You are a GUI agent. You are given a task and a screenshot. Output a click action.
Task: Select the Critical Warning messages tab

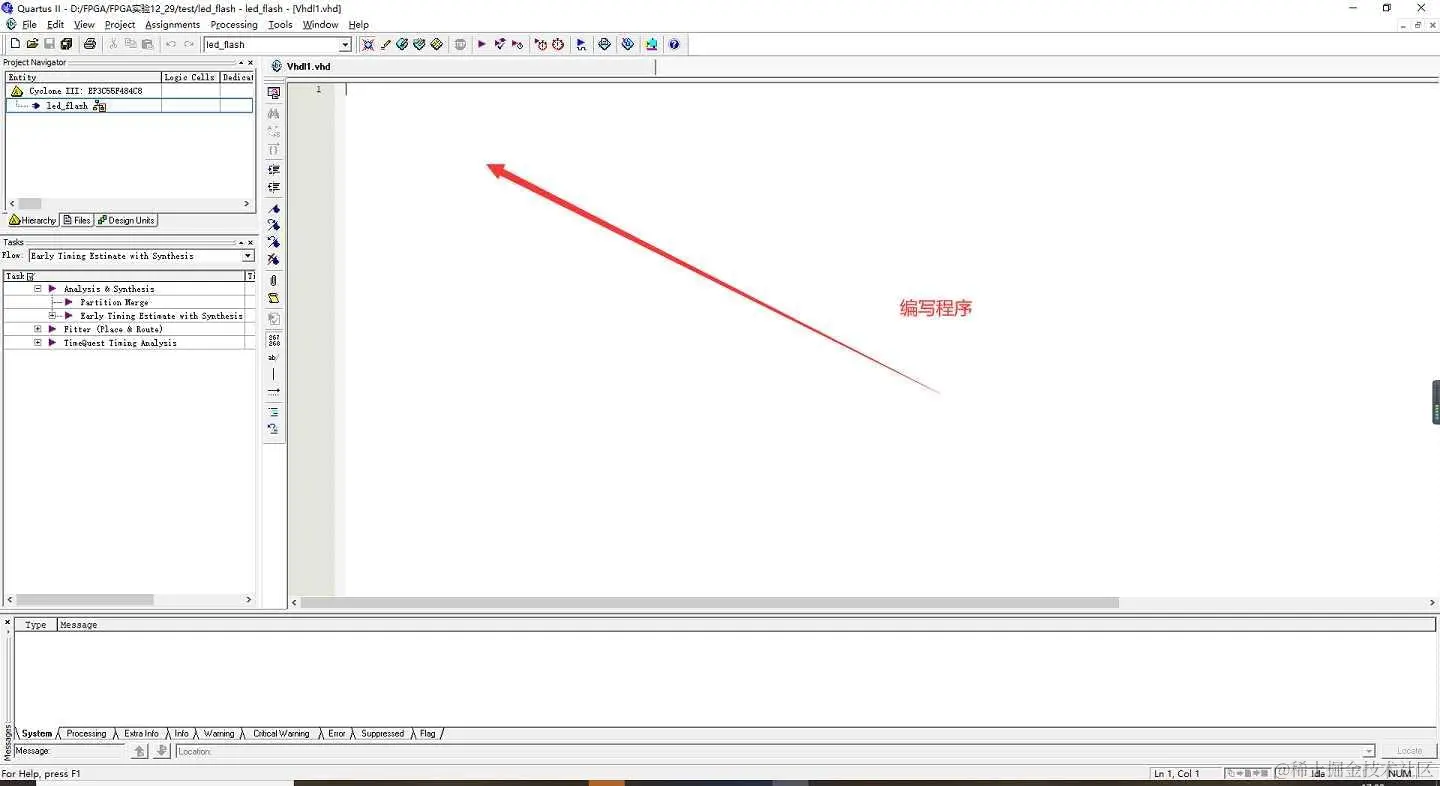click(x=281, y=734)
